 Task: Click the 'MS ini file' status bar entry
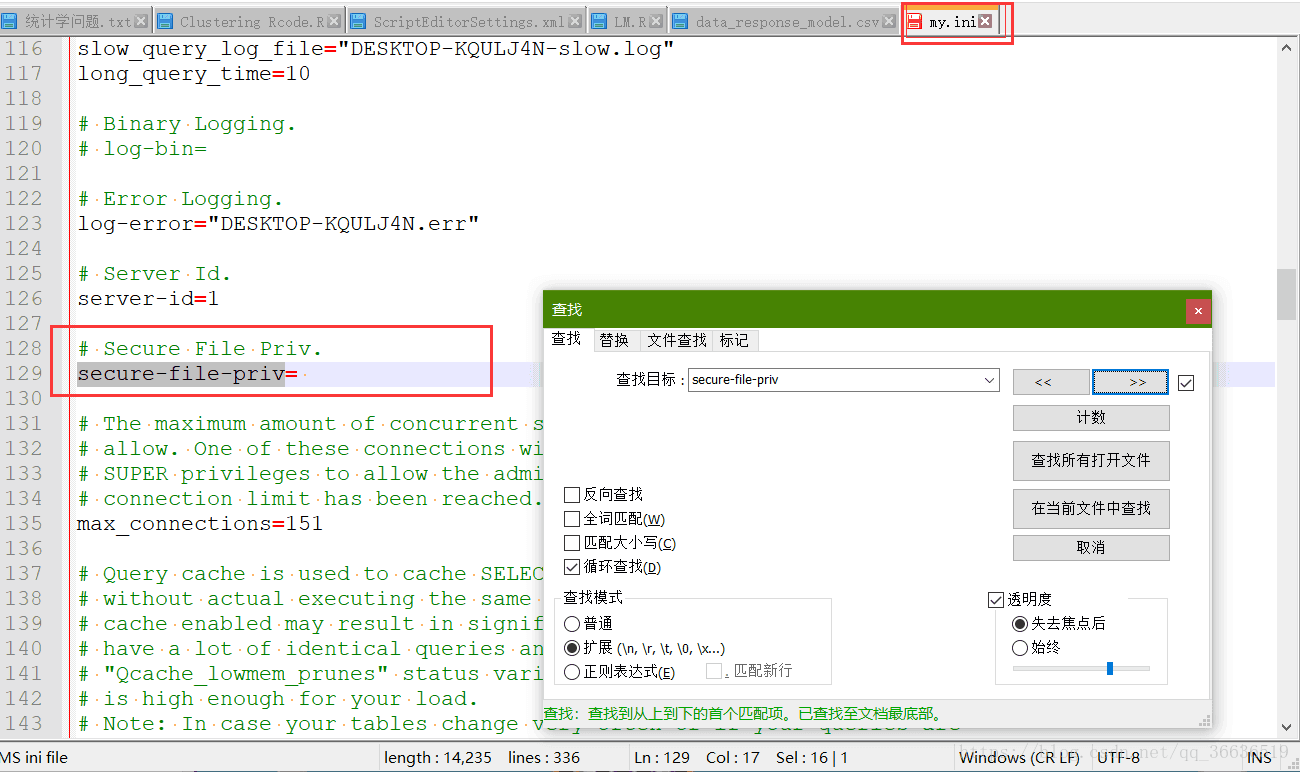point(34,757)
